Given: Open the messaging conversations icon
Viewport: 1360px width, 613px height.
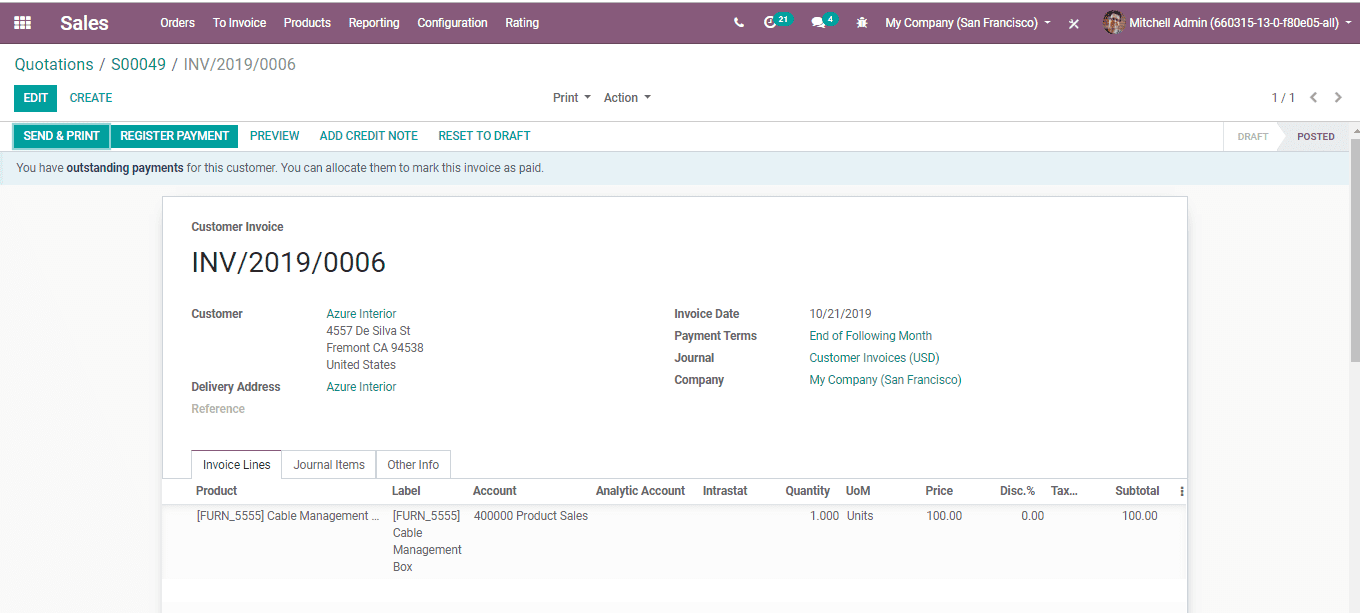Looking at the screenshot, I should tap(818, 22).
